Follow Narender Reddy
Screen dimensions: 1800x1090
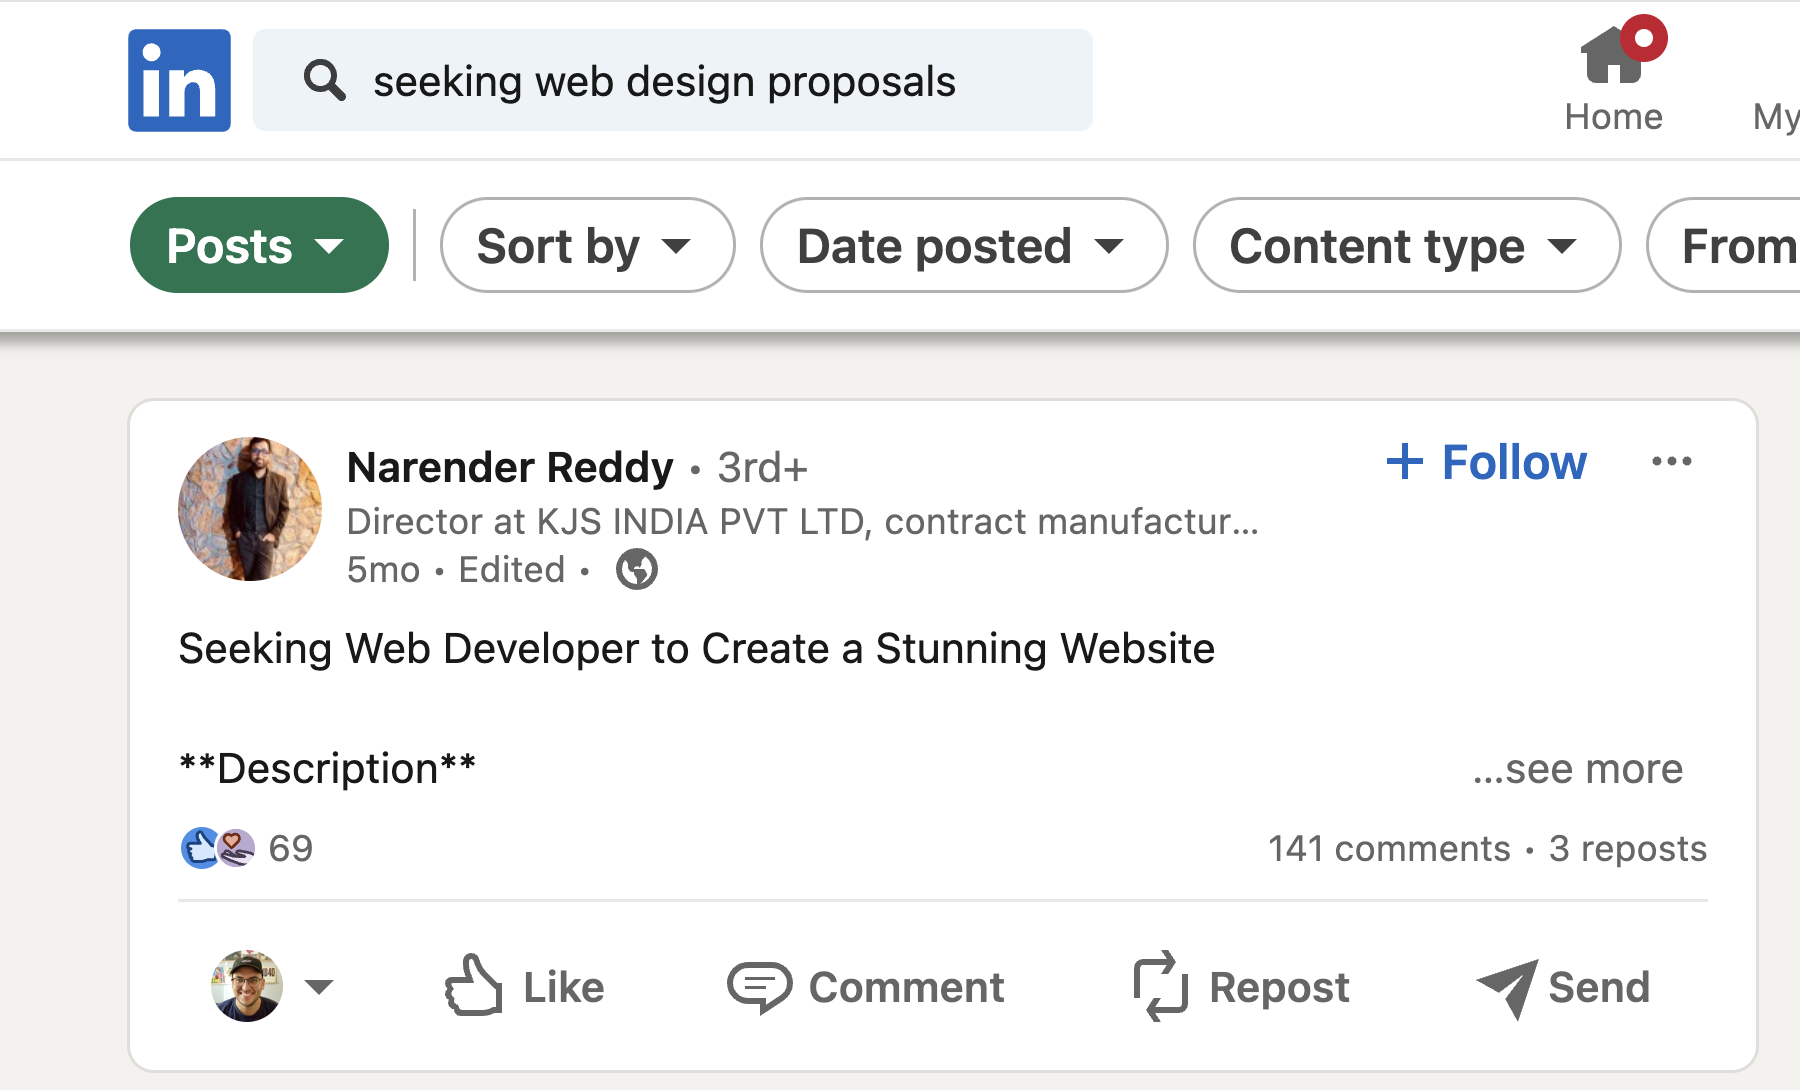(x=1486, y=461)
